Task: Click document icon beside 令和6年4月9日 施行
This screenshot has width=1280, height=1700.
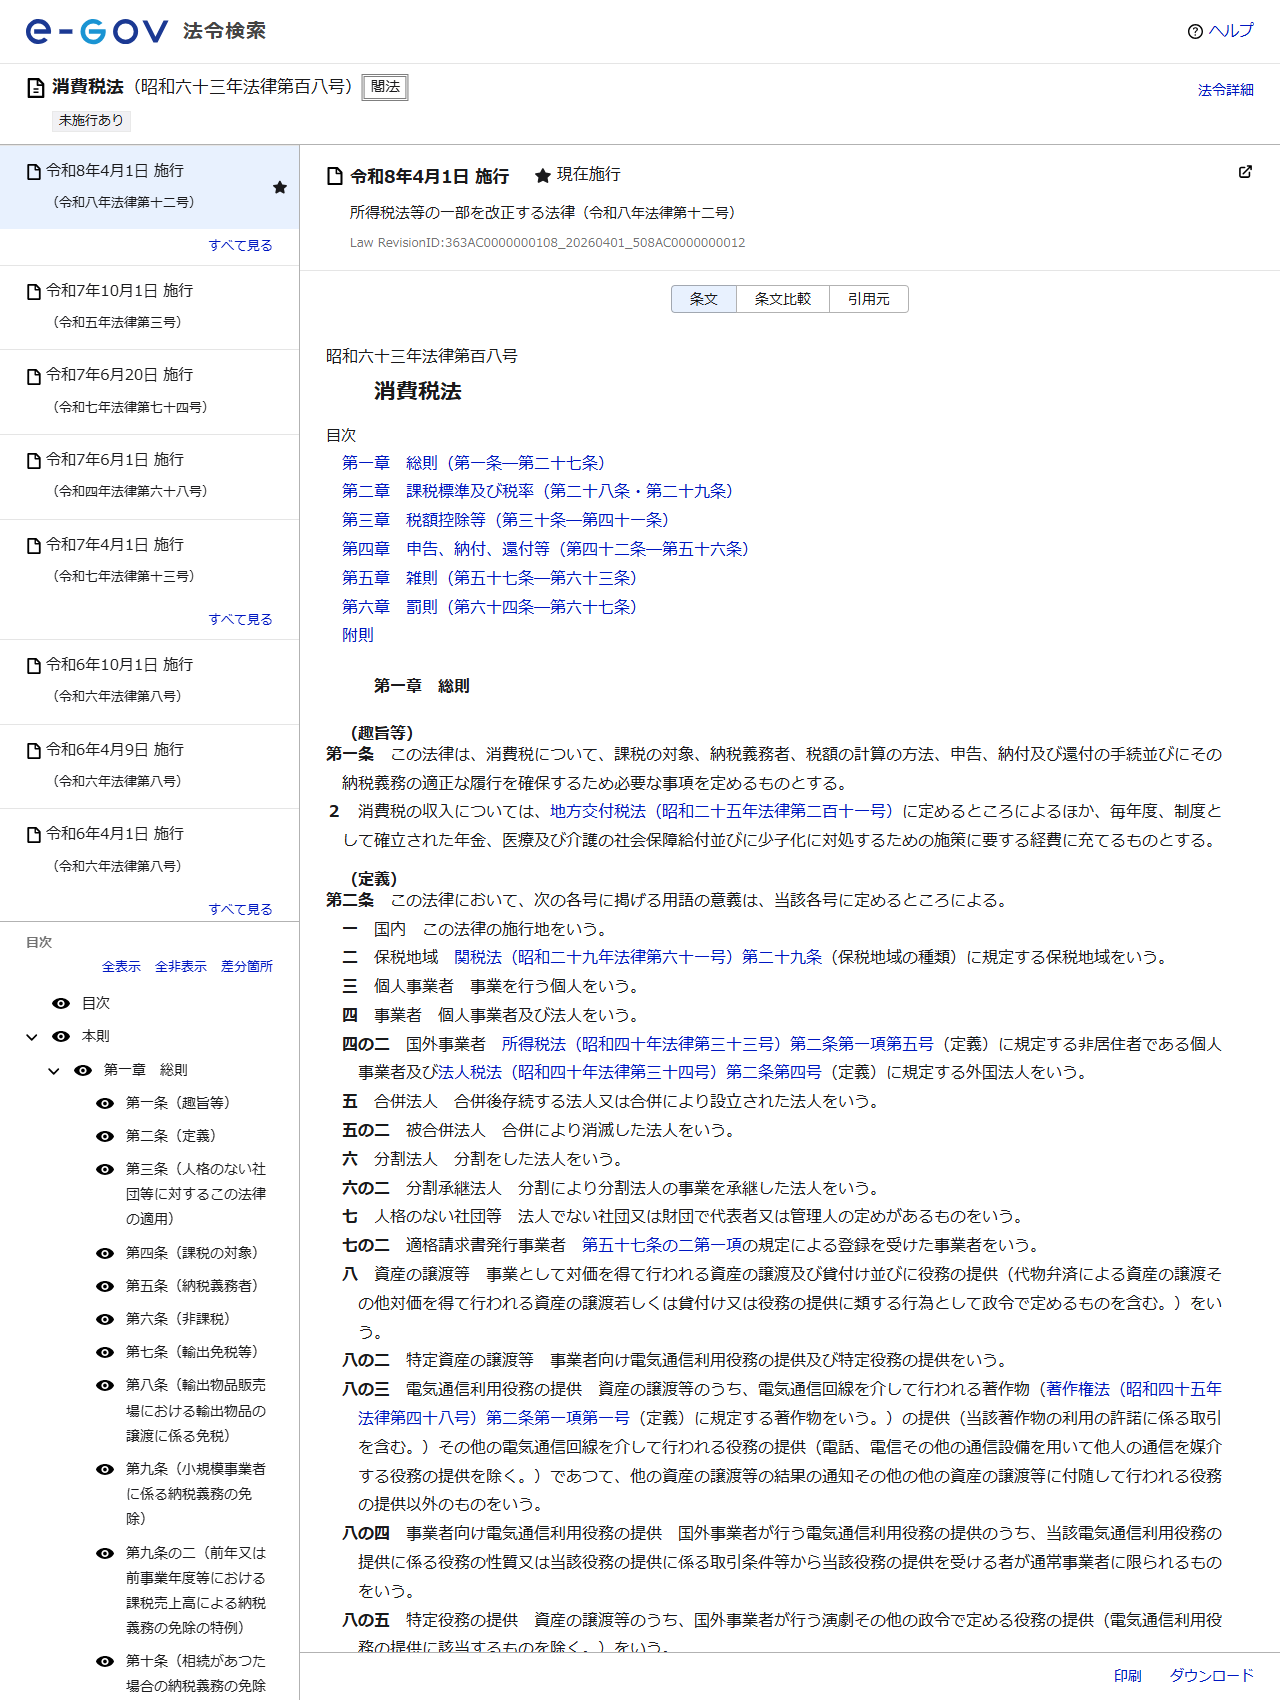Action: click(34, 751)
